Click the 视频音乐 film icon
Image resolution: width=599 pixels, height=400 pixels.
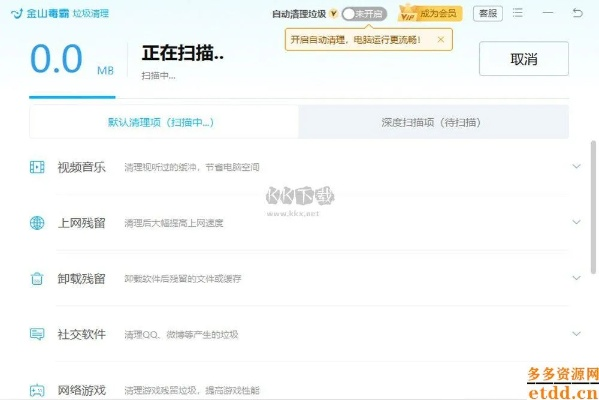point(37,167)
